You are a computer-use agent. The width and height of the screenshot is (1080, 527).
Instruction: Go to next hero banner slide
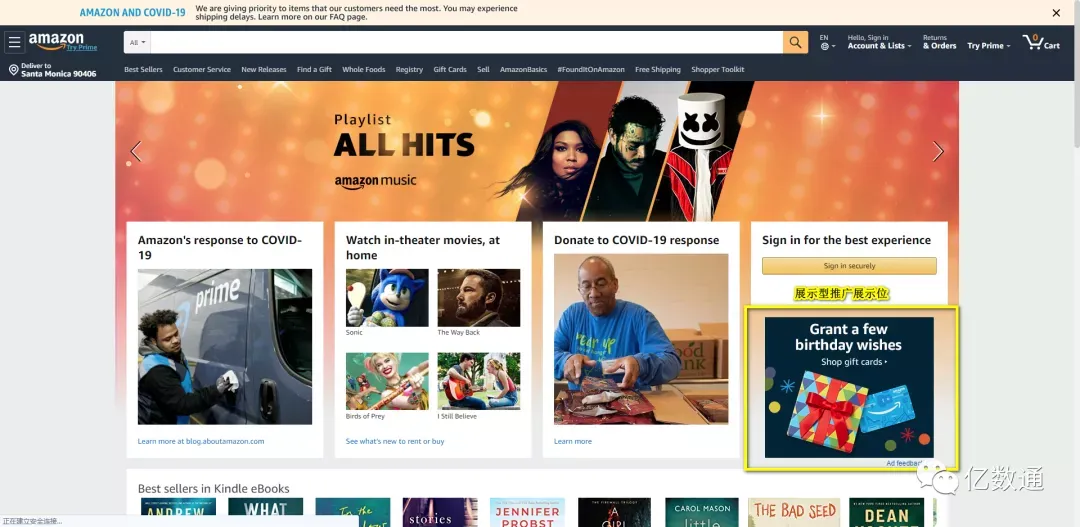point(937,152)
